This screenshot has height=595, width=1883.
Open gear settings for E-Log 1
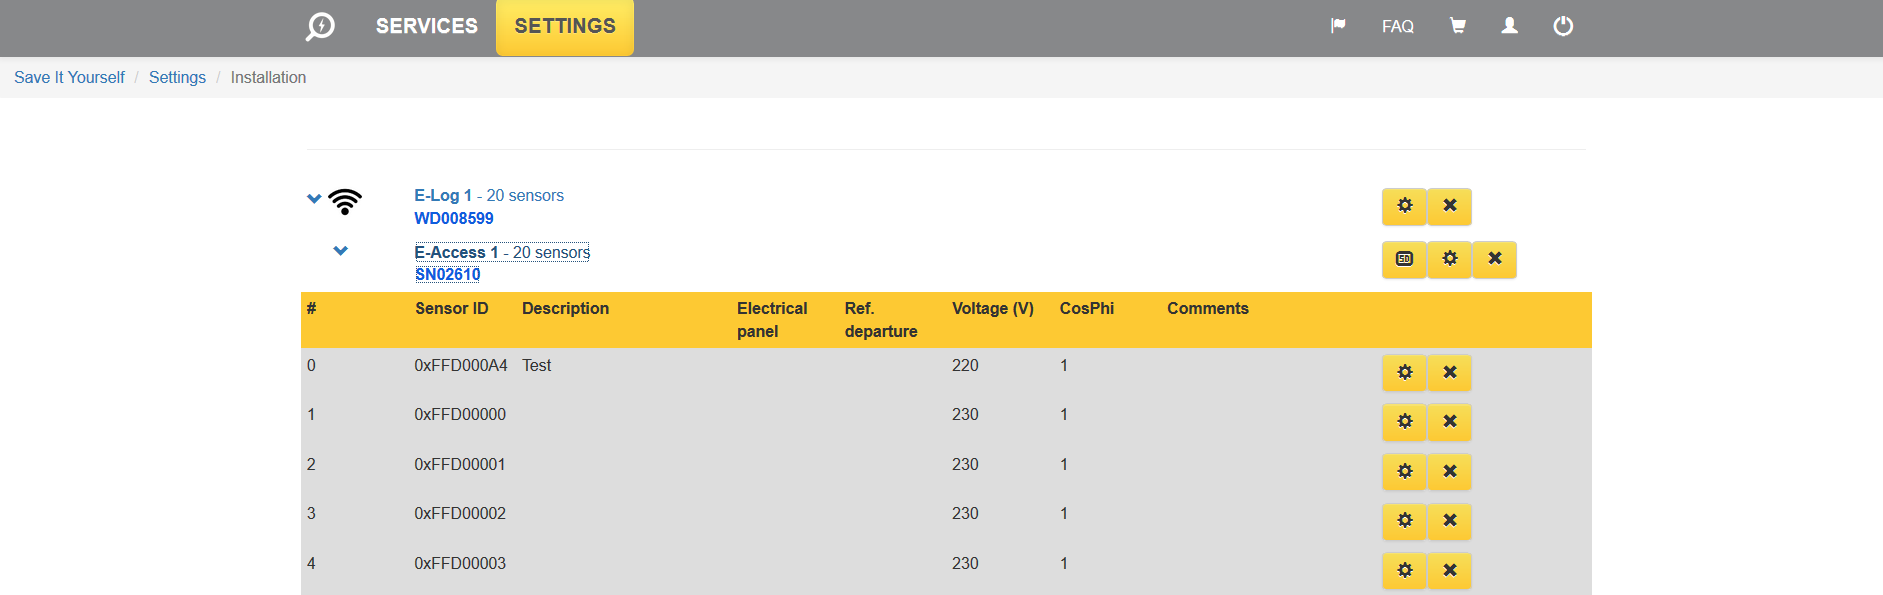1404,206
